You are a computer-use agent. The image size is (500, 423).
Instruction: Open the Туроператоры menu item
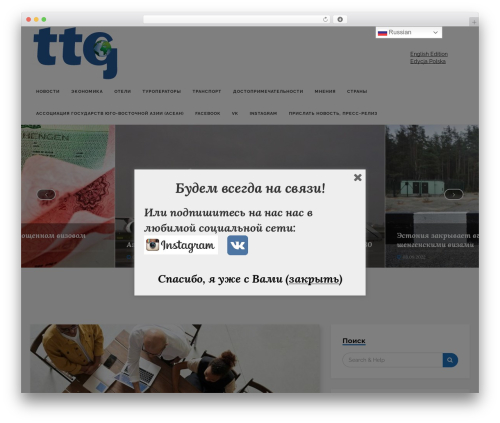162,91
